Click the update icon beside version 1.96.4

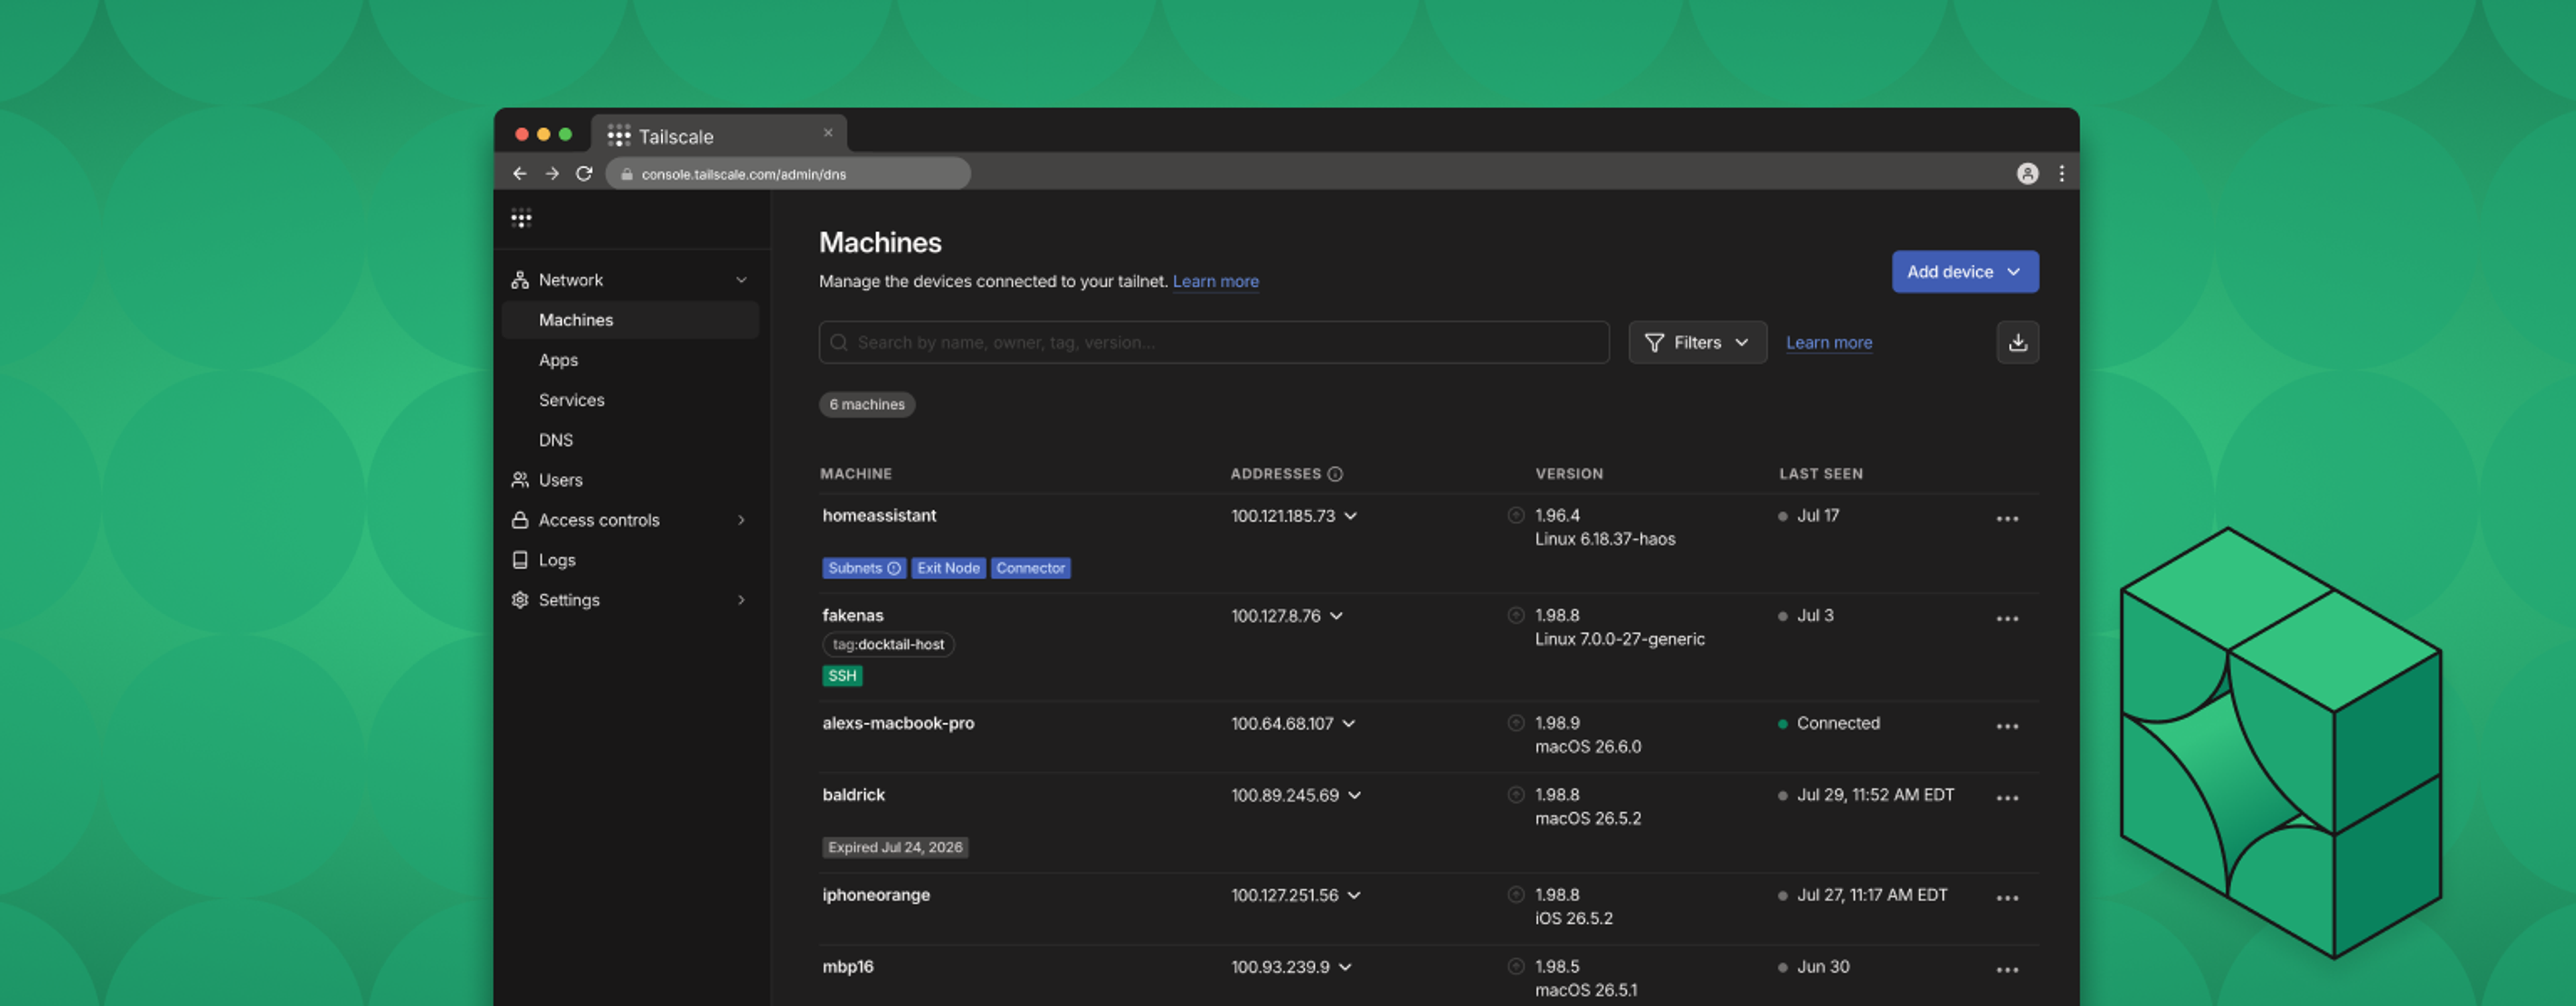point(1515,515)
